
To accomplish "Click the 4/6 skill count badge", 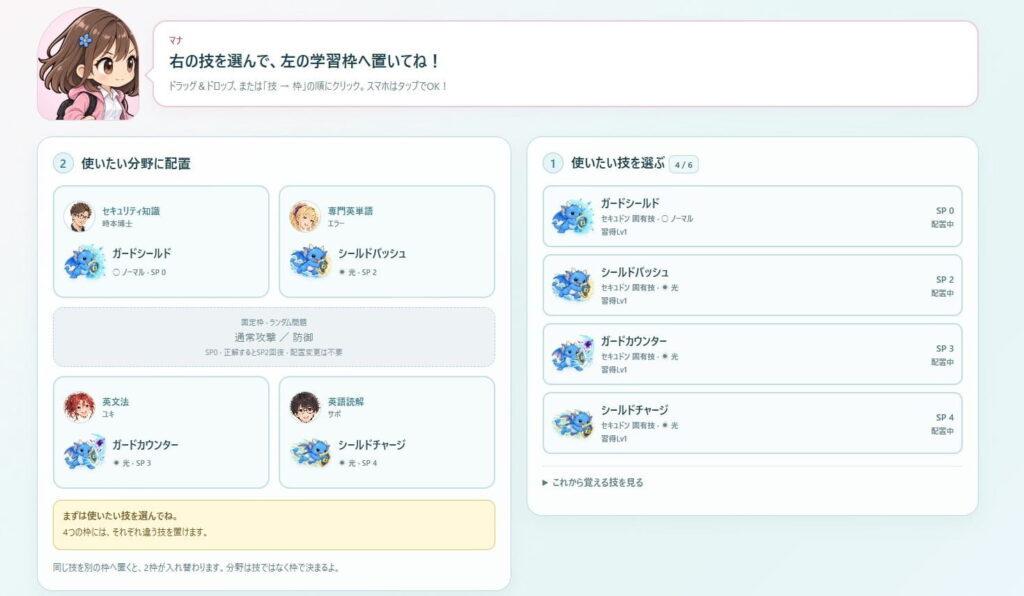I will tap(684, 165).
